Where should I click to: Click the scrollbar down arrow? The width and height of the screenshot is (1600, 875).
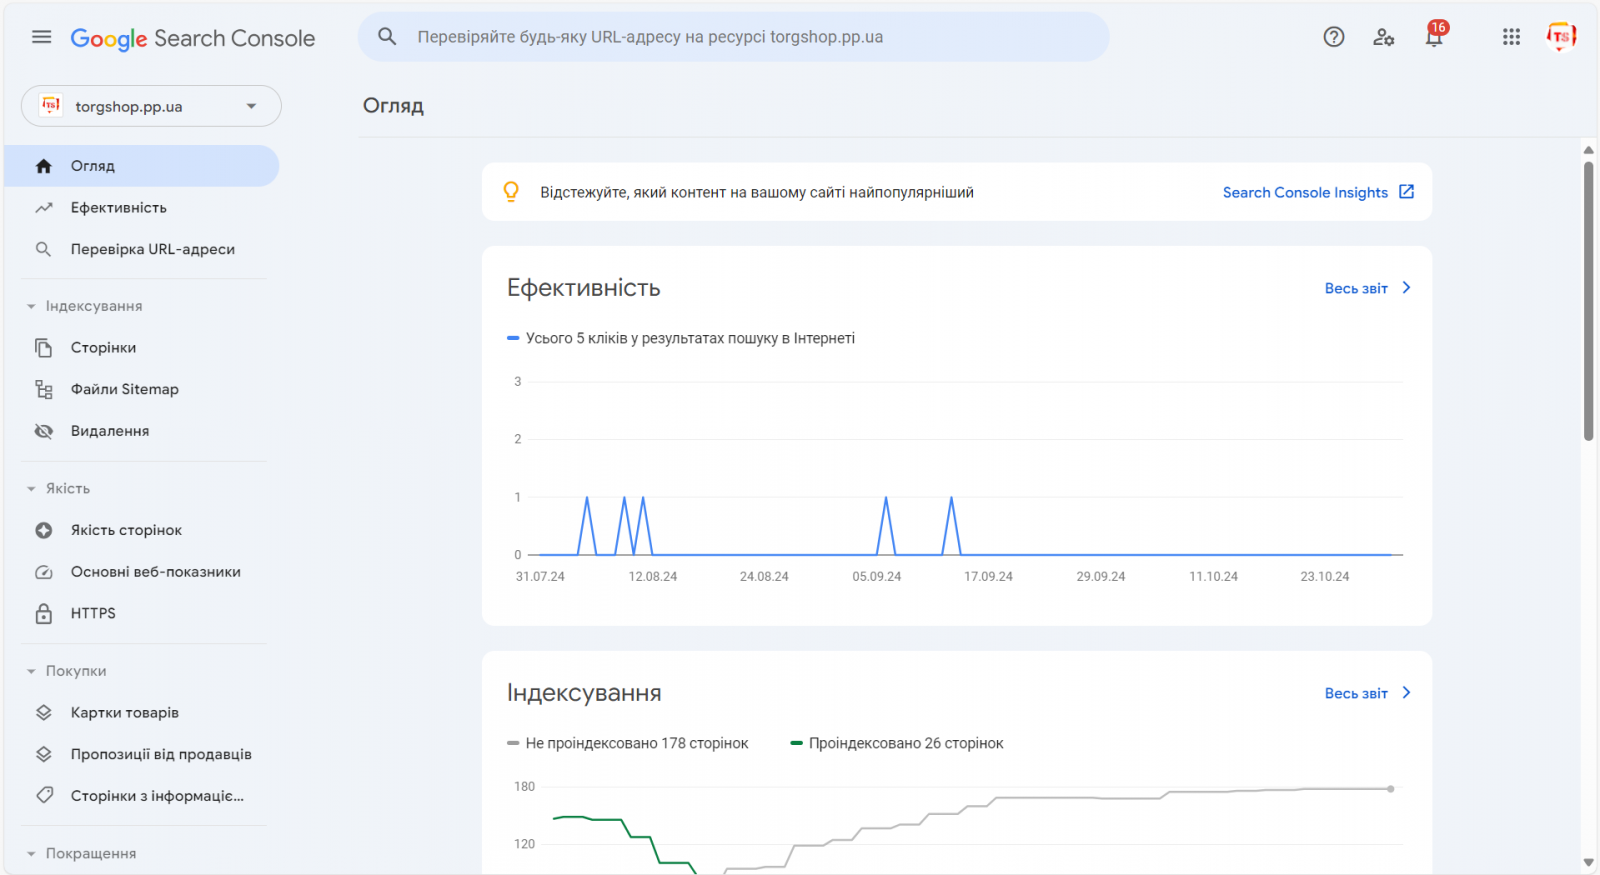pyautogui.click(x=1588, y=862)
